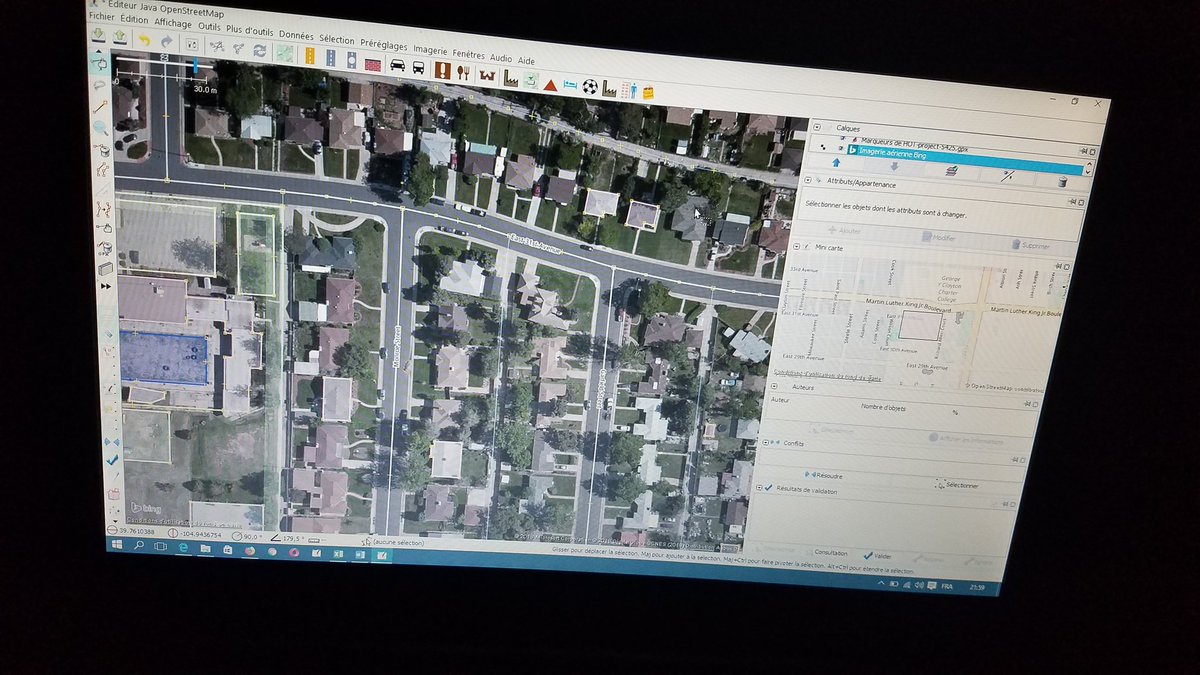The height and width of the screenshot is (675, 1200).
Task: Select the red triangle peak preset icon
Action: (x=550, y=85)
